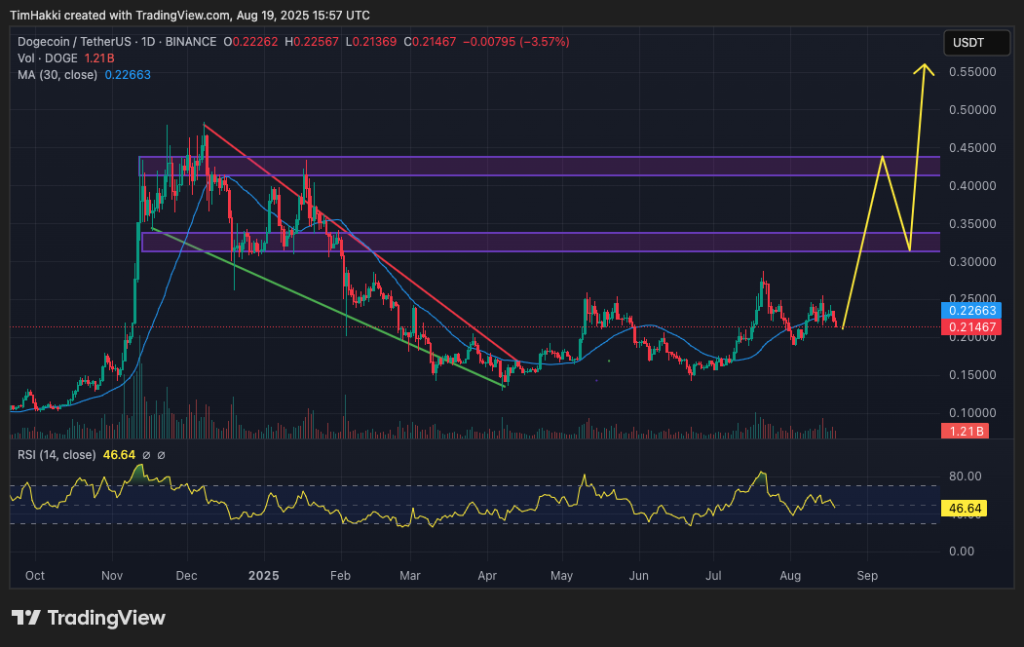
Task: Open the RSI (14, close) indicator legend
Action: 57,455
